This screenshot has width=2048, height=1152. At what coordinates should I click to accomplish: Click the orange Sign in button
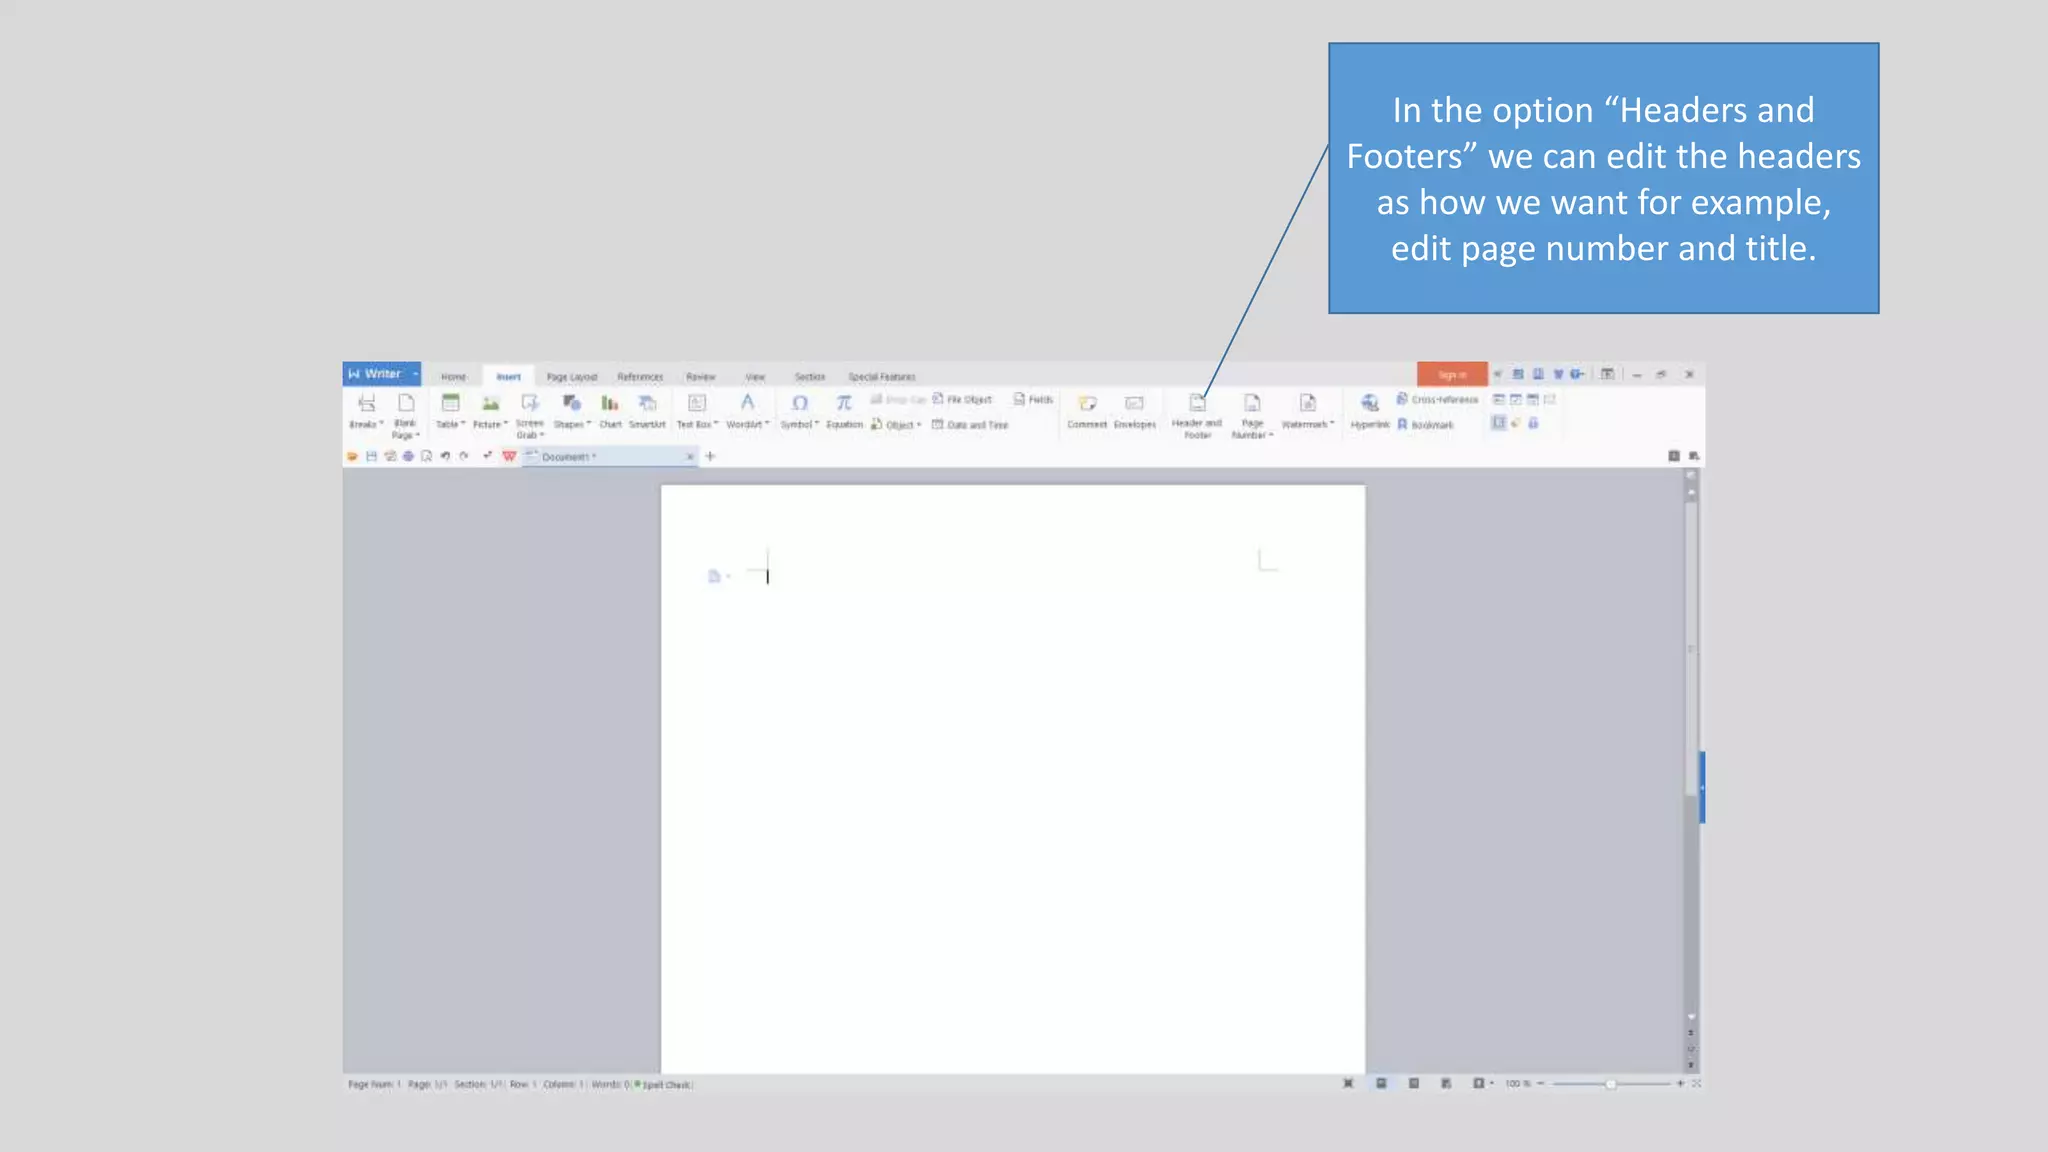point(1452,374)
